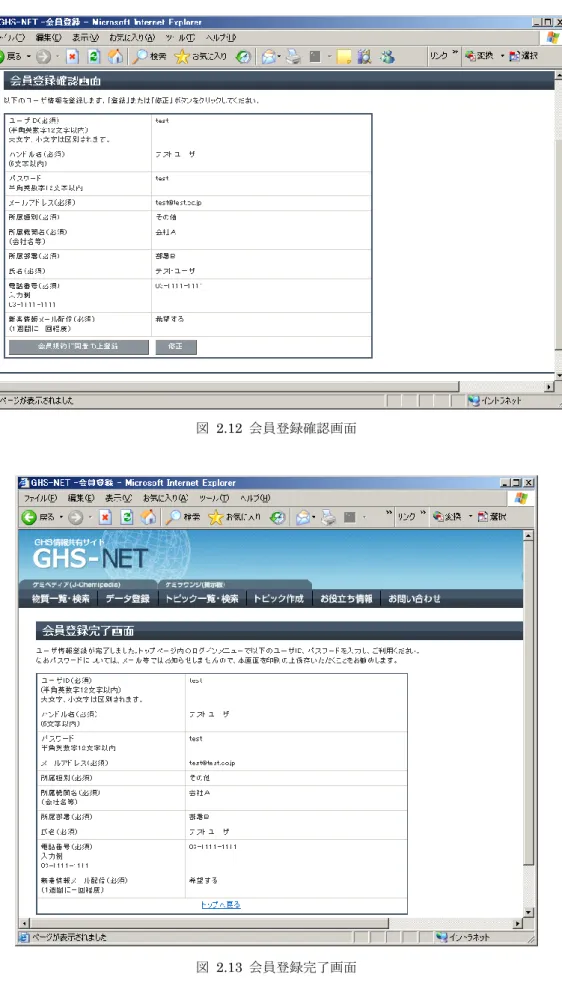Open the 編集 menu in the completion window
The height and width of the screenshot is (983, 562).
(81, 498)
